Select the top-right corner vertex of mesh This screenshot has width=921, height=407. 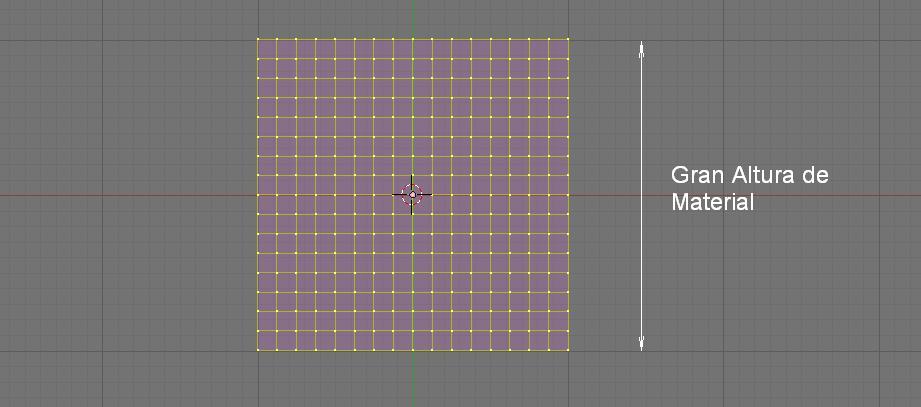(568, 39)
